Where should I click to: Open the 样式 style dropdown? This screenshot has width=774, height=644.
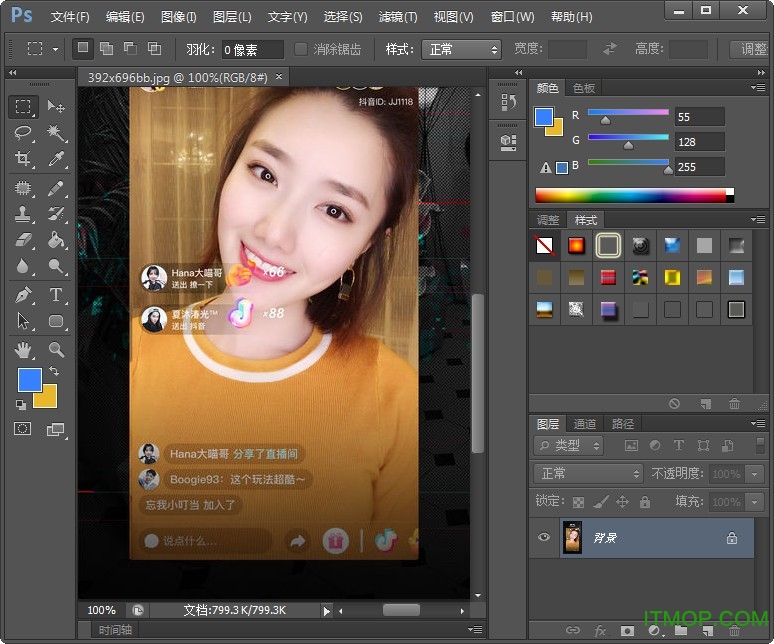click(x=461, y=49)
